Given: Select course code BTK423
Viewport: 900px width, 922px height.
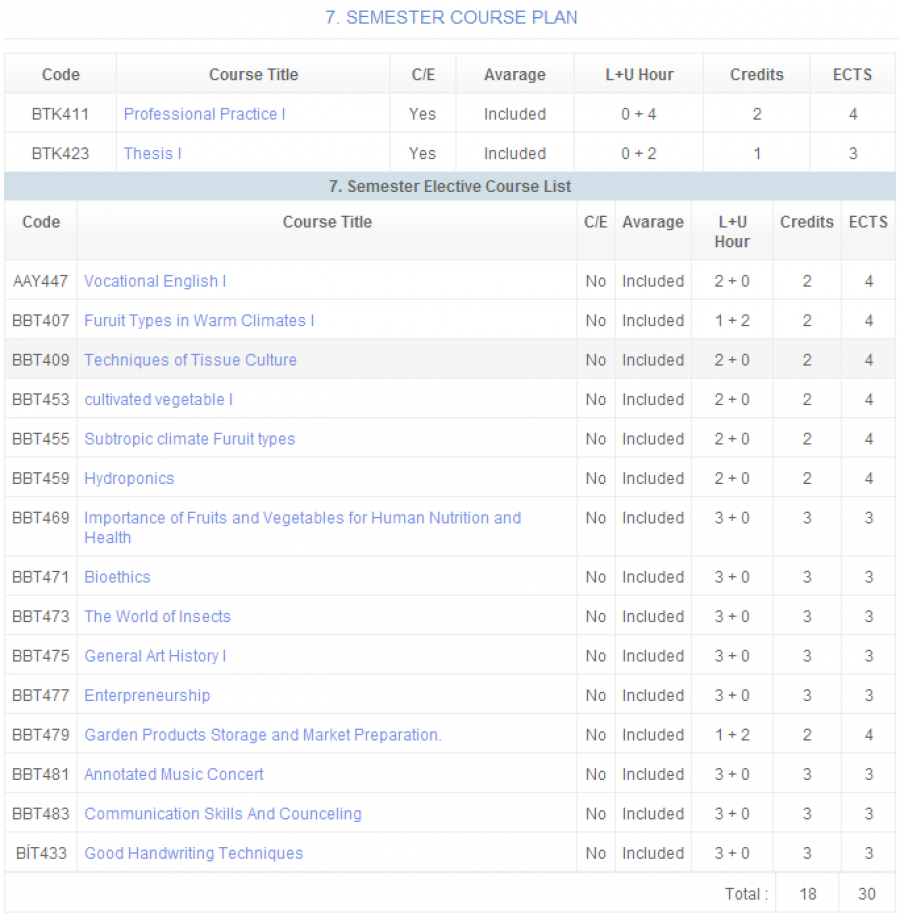Looking at the screenshot, I should click(60, 153).
